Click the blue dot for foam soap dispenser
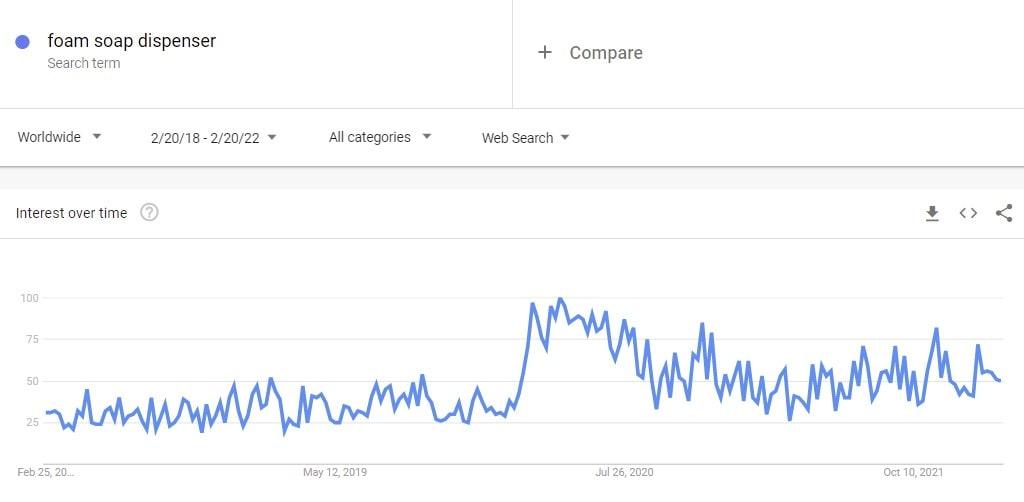Screen dimensions: 1024x502 click(22, 42)
